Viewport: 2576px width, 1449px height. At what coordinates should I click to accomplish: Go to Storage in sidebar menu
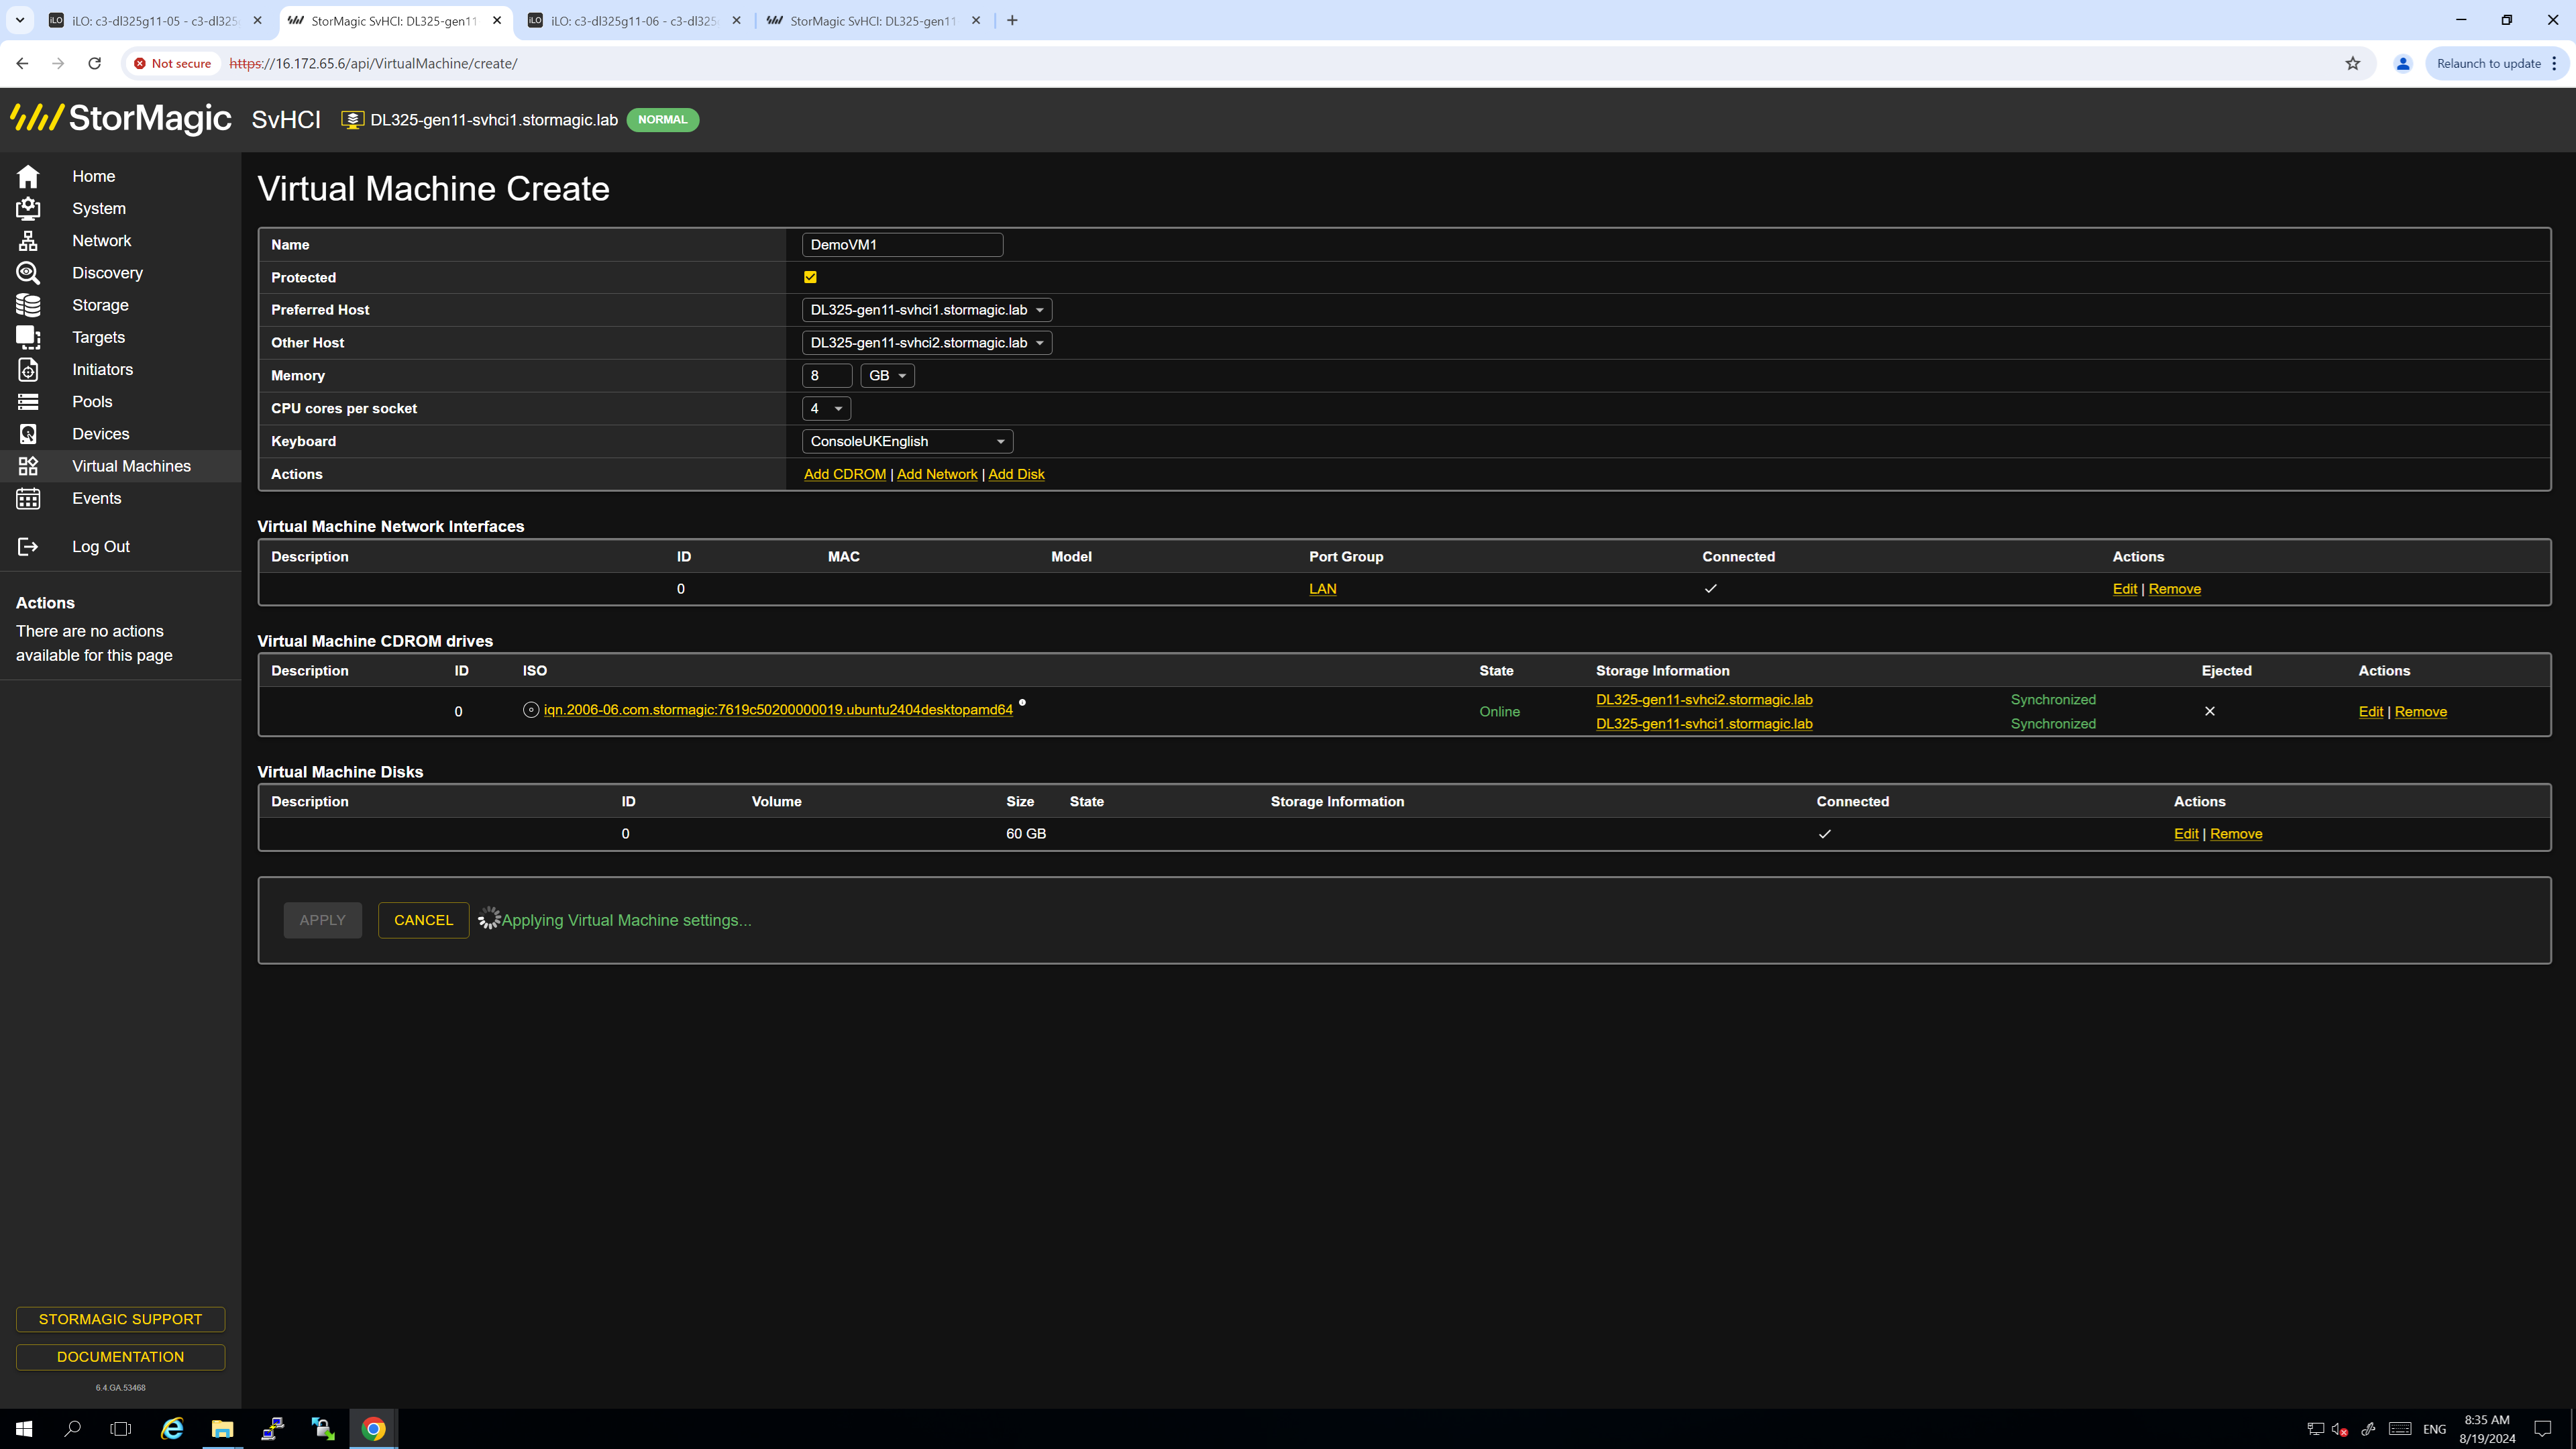click(x=100, y=305)
